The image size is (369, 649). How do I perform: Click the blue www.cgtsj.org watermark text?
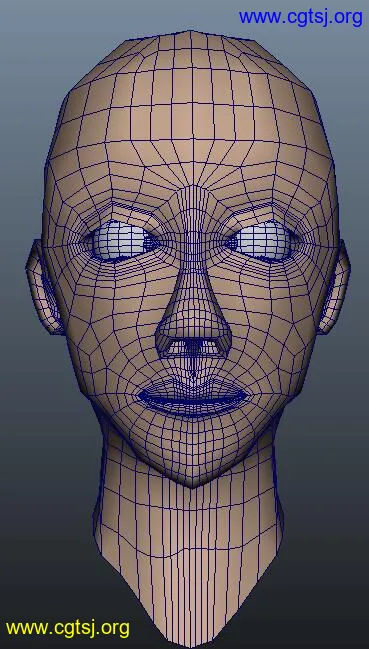coord(301,18)
